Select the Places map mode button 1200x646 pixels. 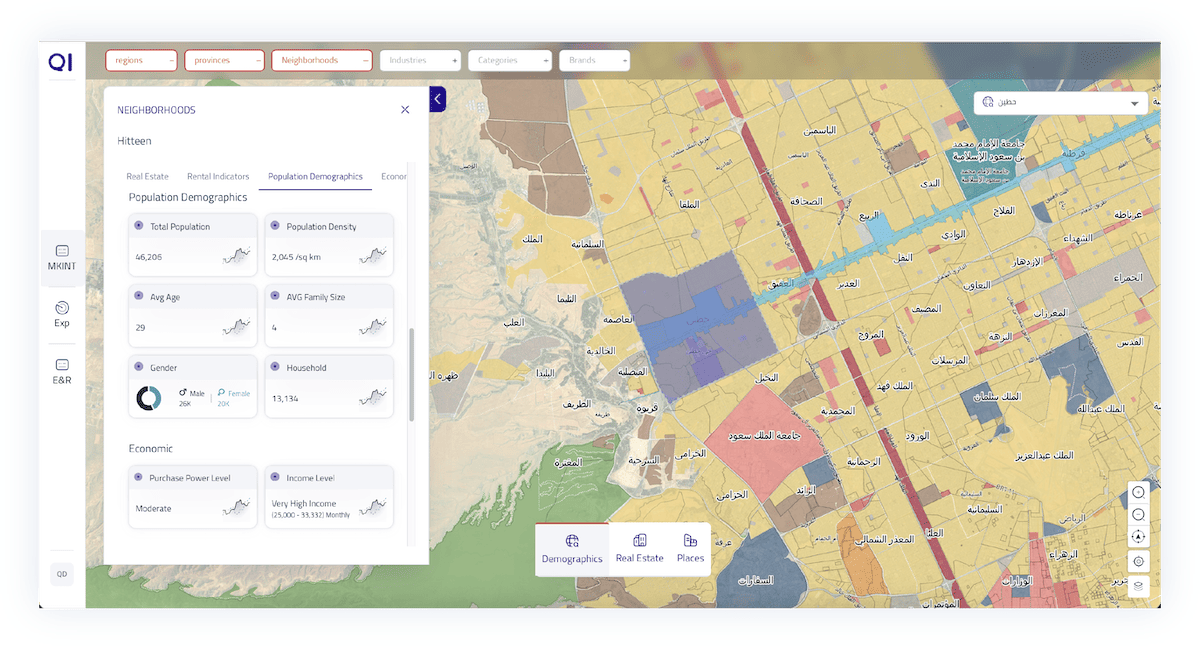[690, 549]
